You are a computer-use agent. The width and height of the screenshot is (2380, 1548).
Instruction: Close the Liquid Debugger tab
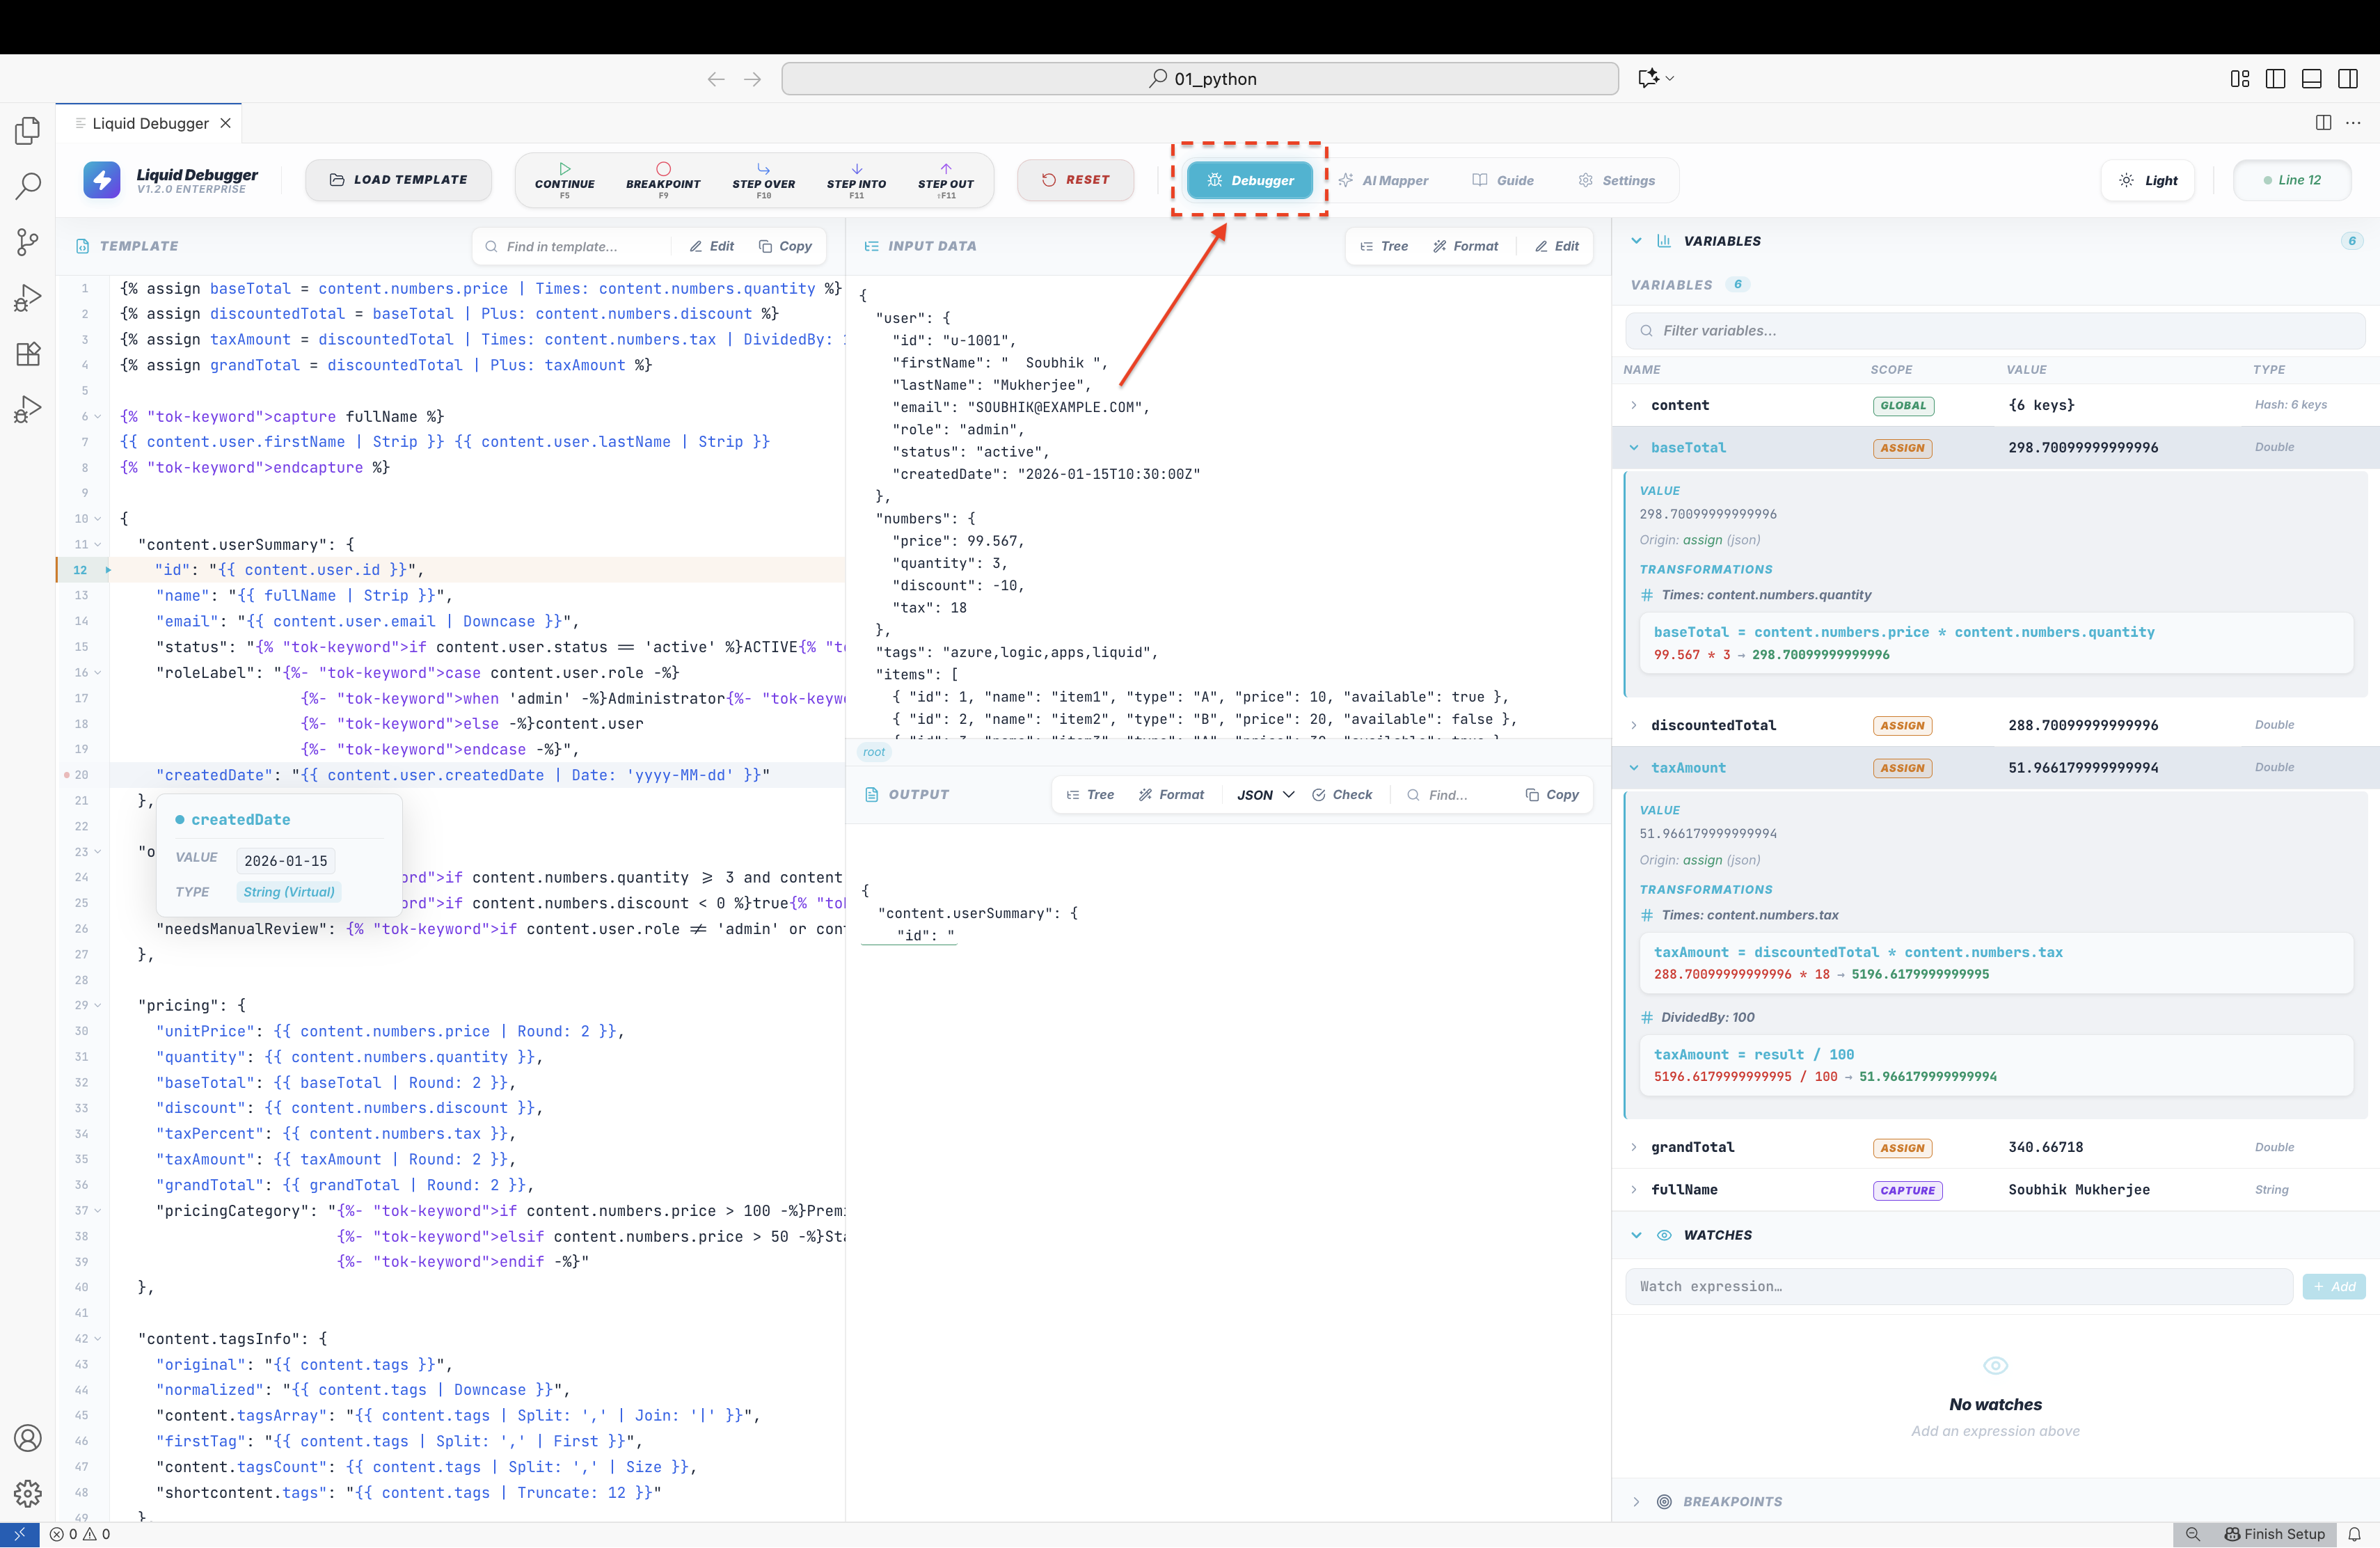[x=226, y=123]
